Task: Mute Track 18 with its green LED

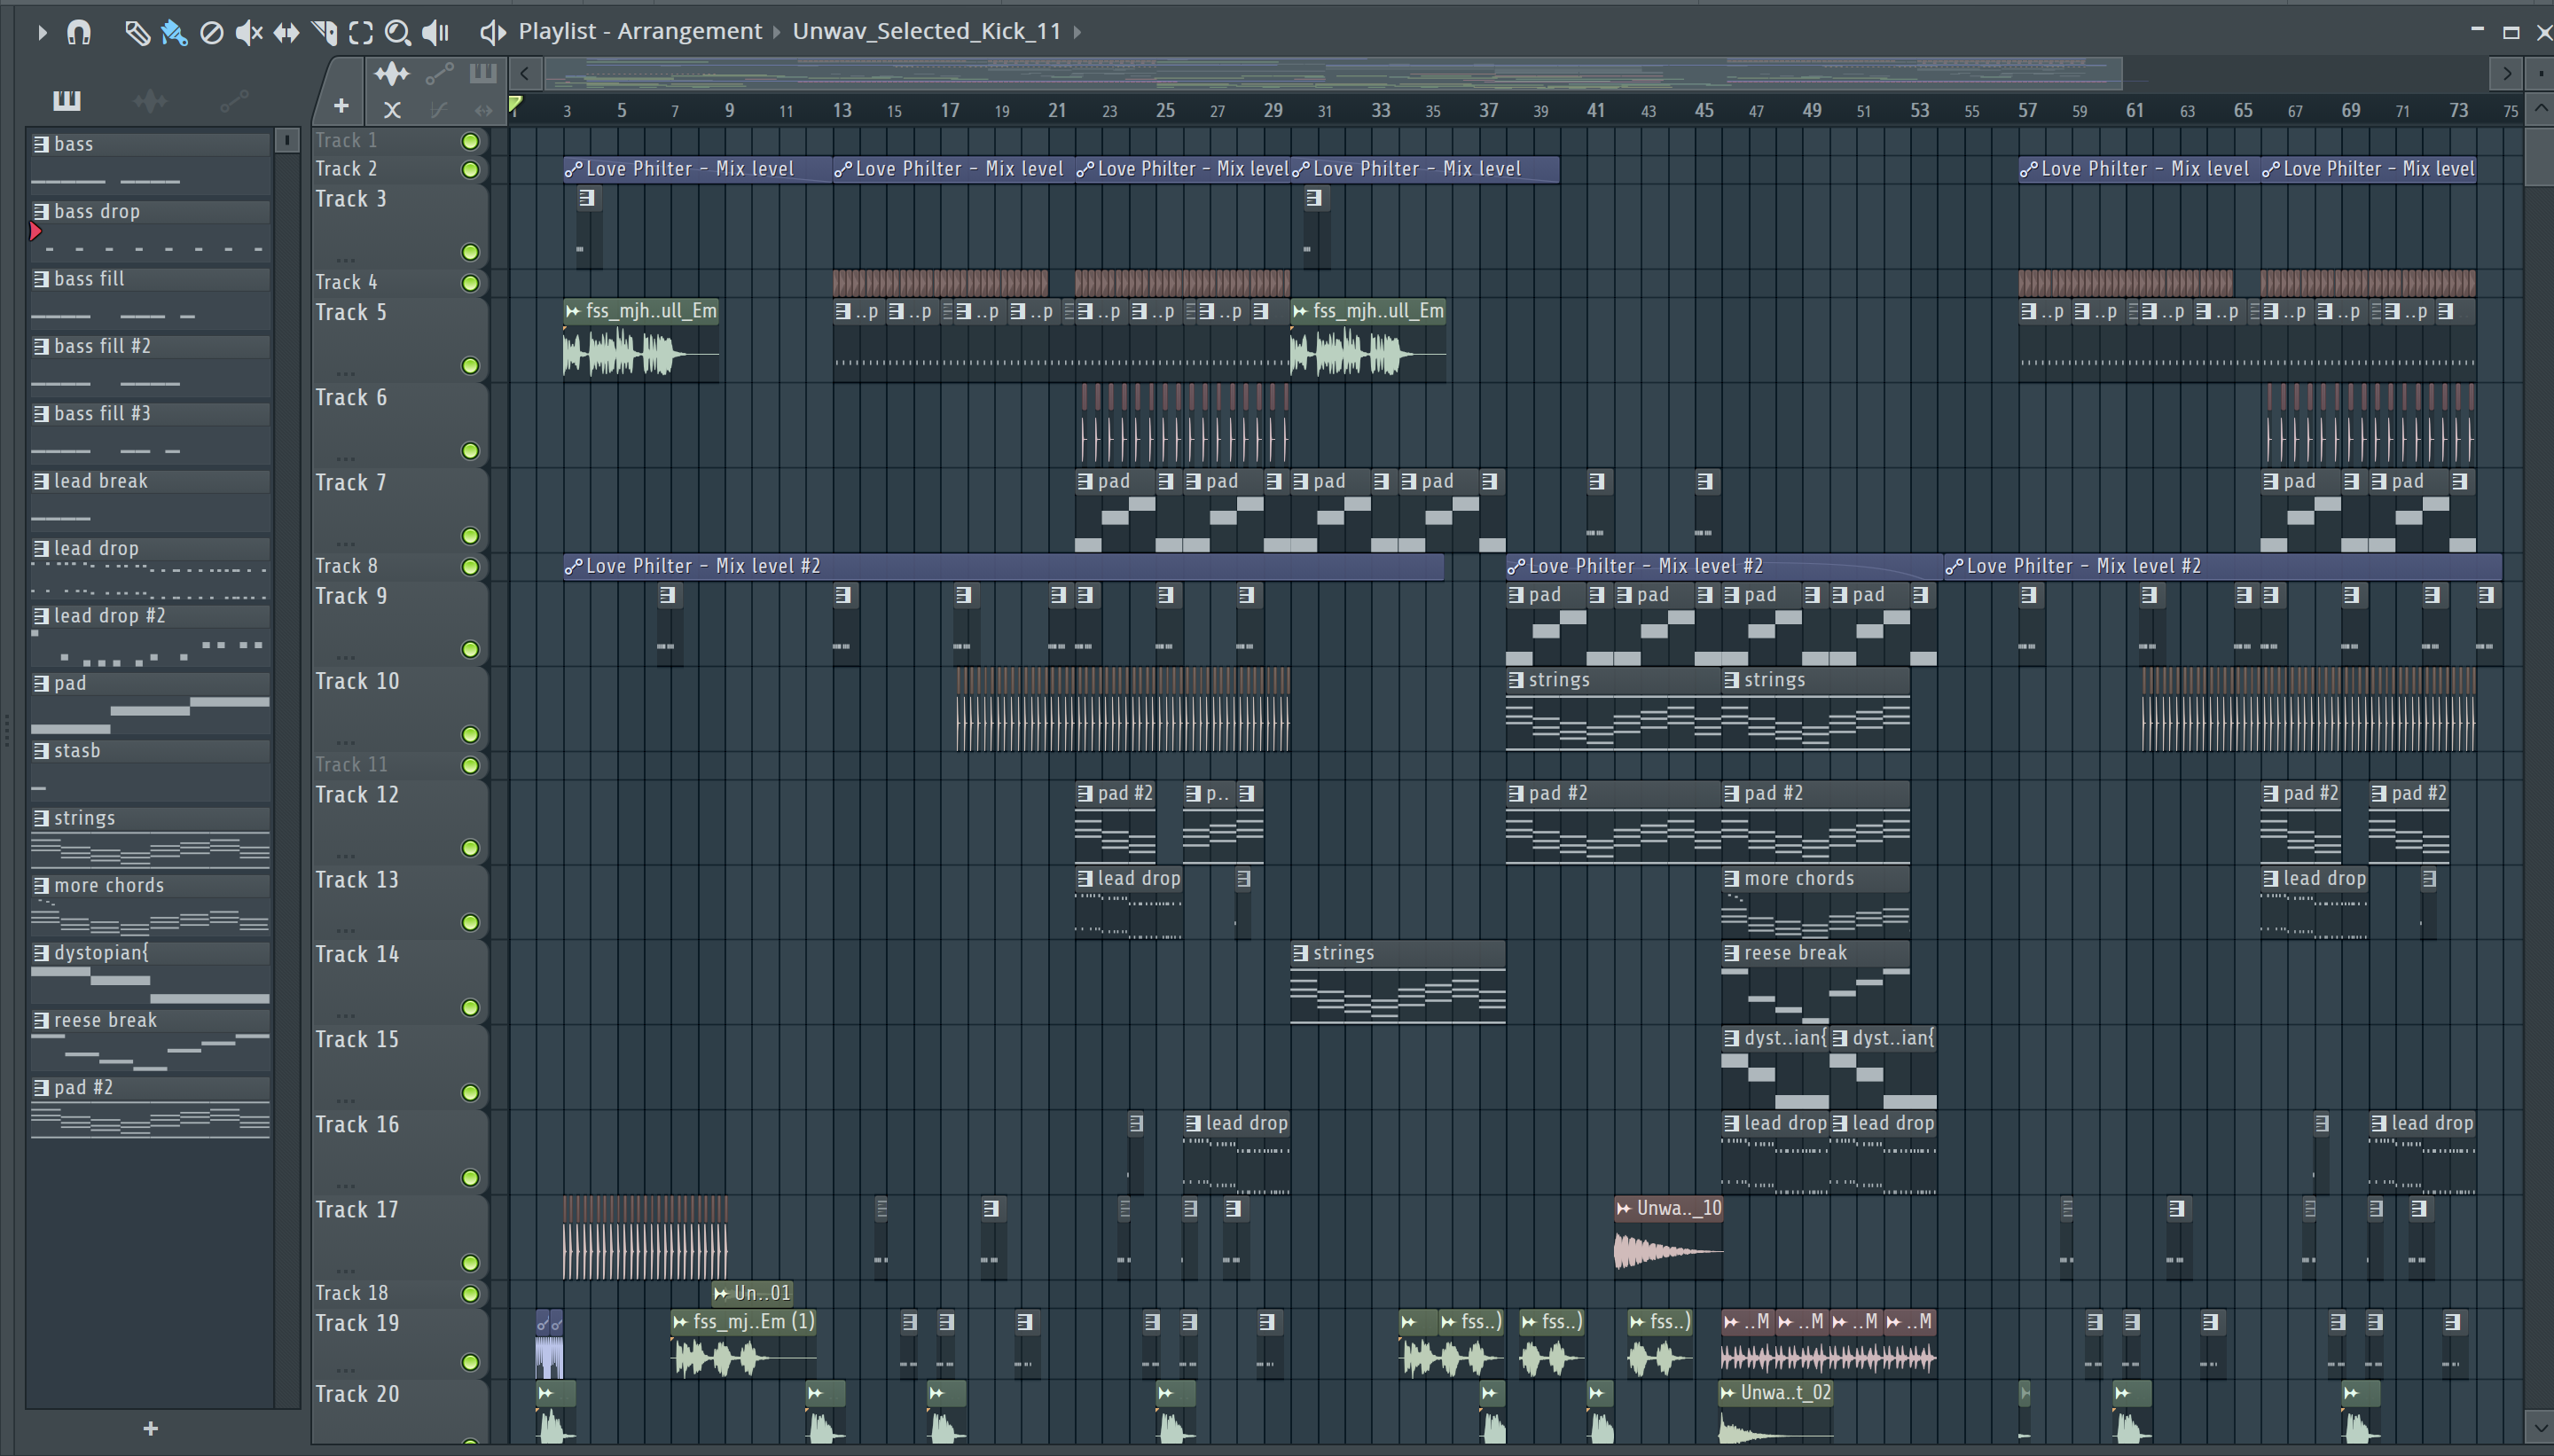Action: point(470,1294)
